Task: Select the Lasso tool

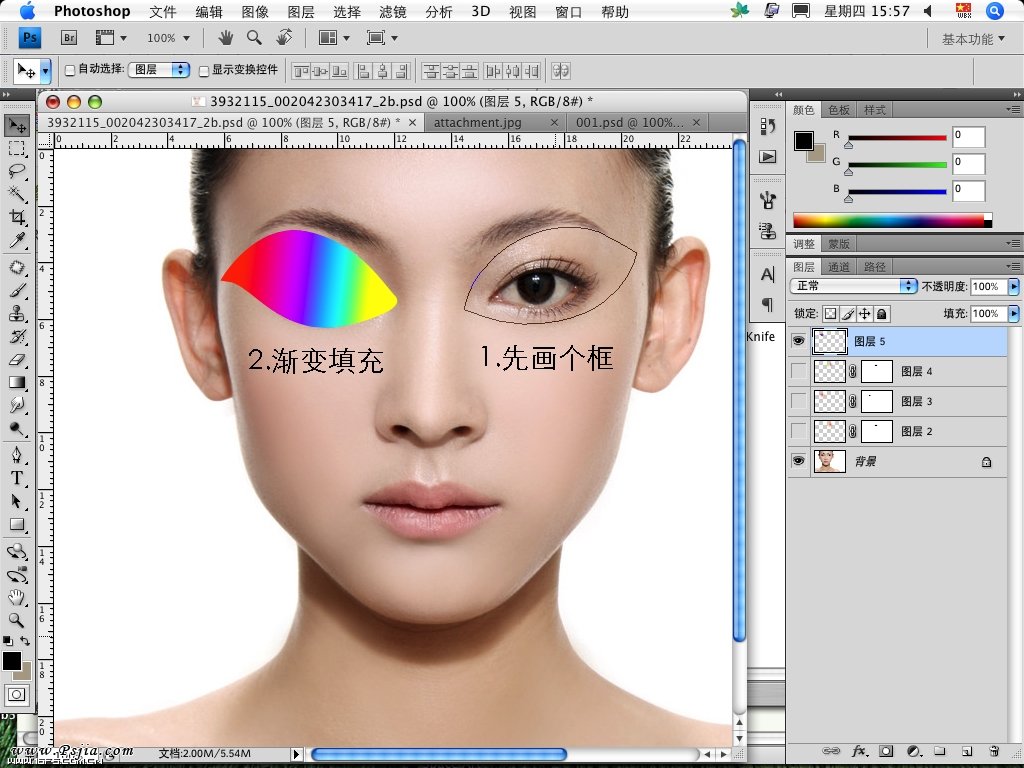Action: coord(17,172)
